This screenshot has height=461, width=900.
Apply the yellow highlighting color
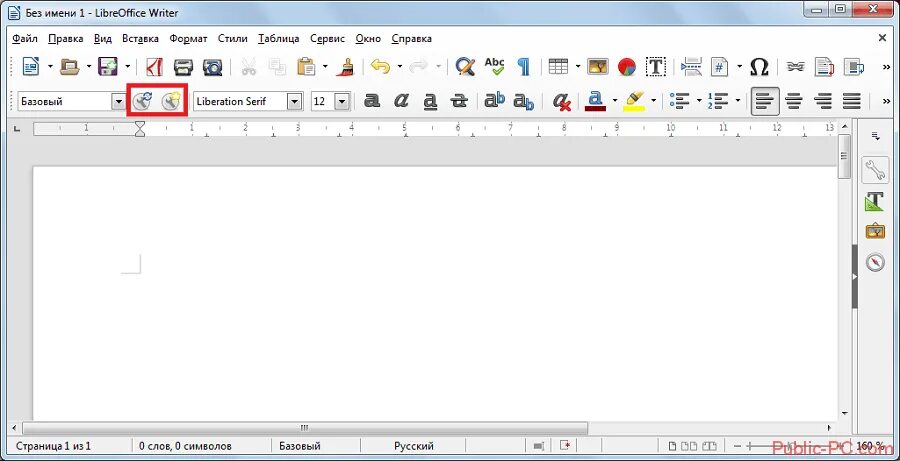tap(634, 102)
